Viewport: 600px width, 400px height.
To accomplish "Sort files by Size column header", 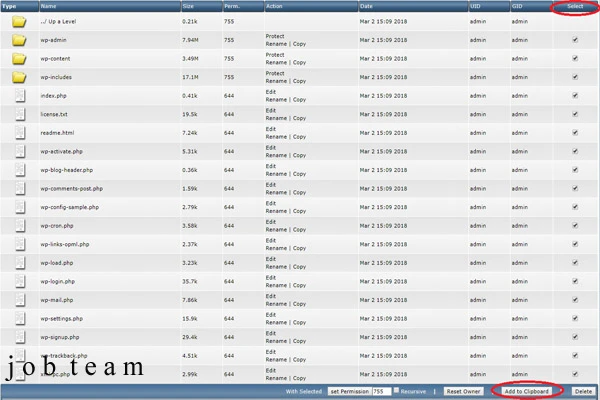I will click(188, 6).
